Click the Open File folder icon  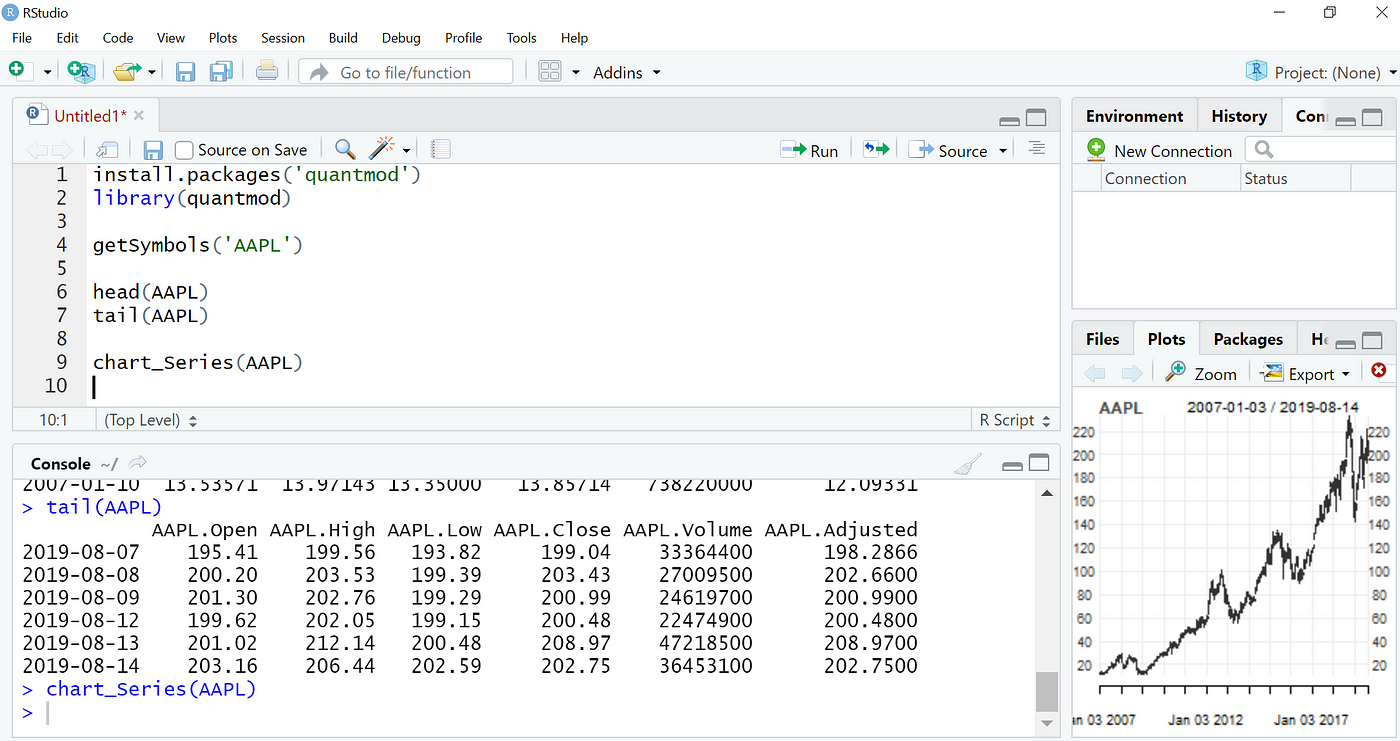pos(126,71)
